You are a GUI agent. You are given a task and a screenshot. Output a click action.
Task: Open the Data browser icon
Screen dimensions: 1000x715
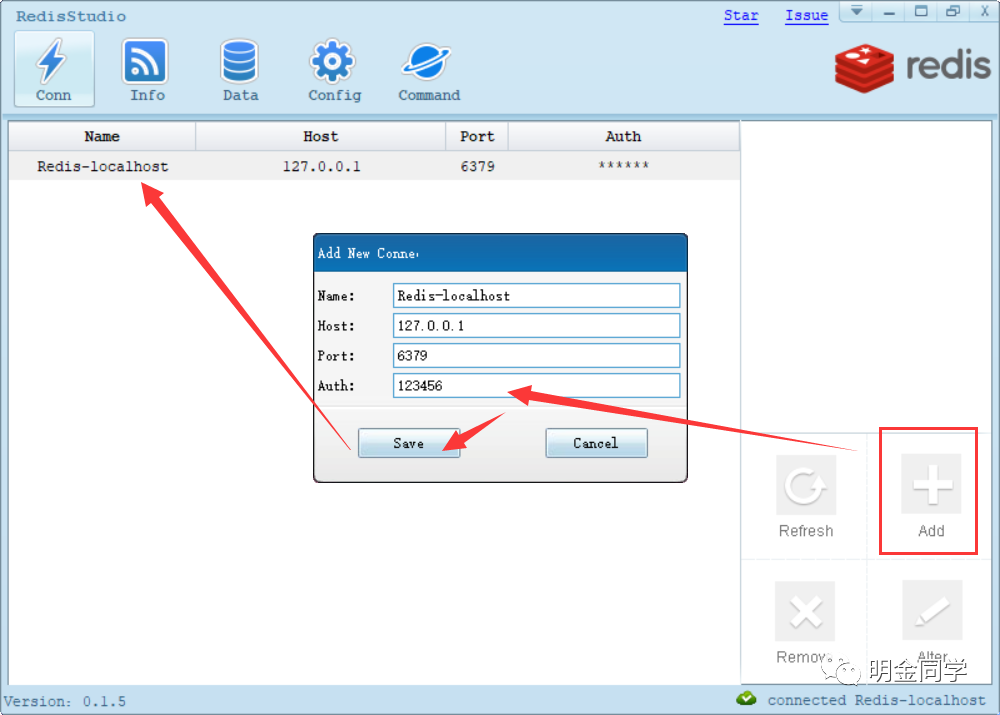tap(240, 68)
